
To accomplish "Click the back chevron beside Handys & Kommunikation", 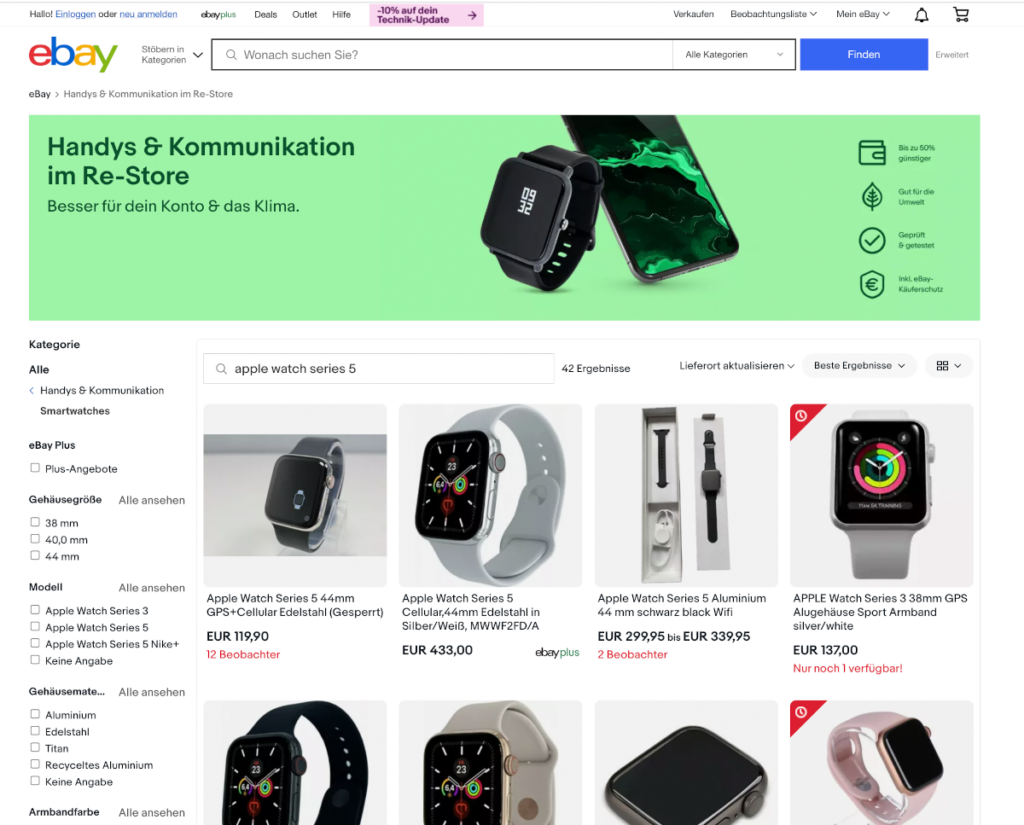I will pyautogui.click(x=31, y=391).
